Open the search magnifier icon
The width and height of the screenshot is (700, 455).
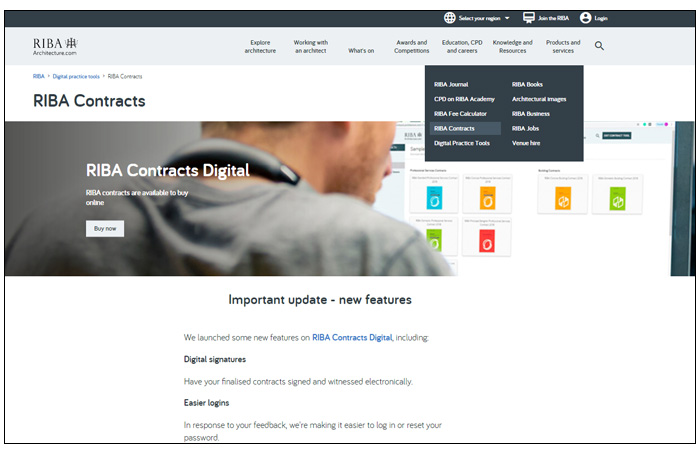[599, 46]
